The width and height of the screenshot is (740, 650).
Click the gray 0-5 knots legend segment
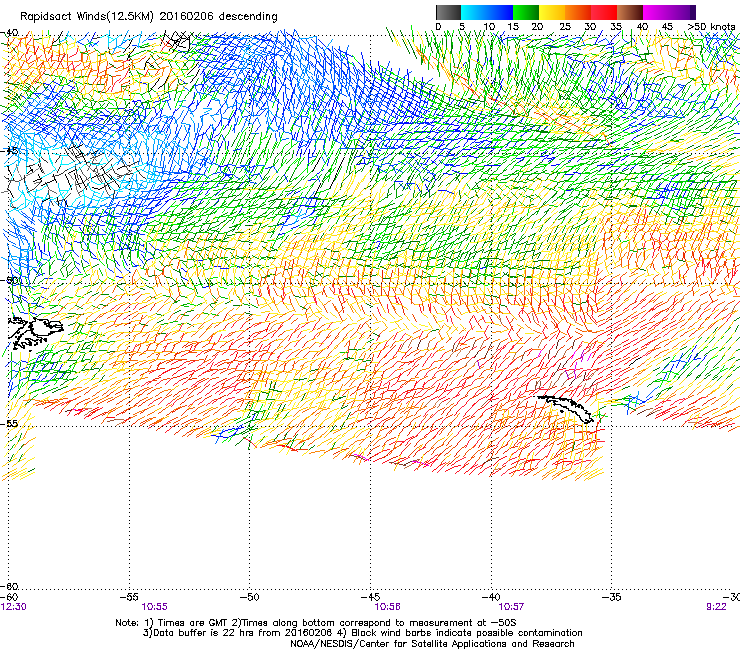point(449,12)
